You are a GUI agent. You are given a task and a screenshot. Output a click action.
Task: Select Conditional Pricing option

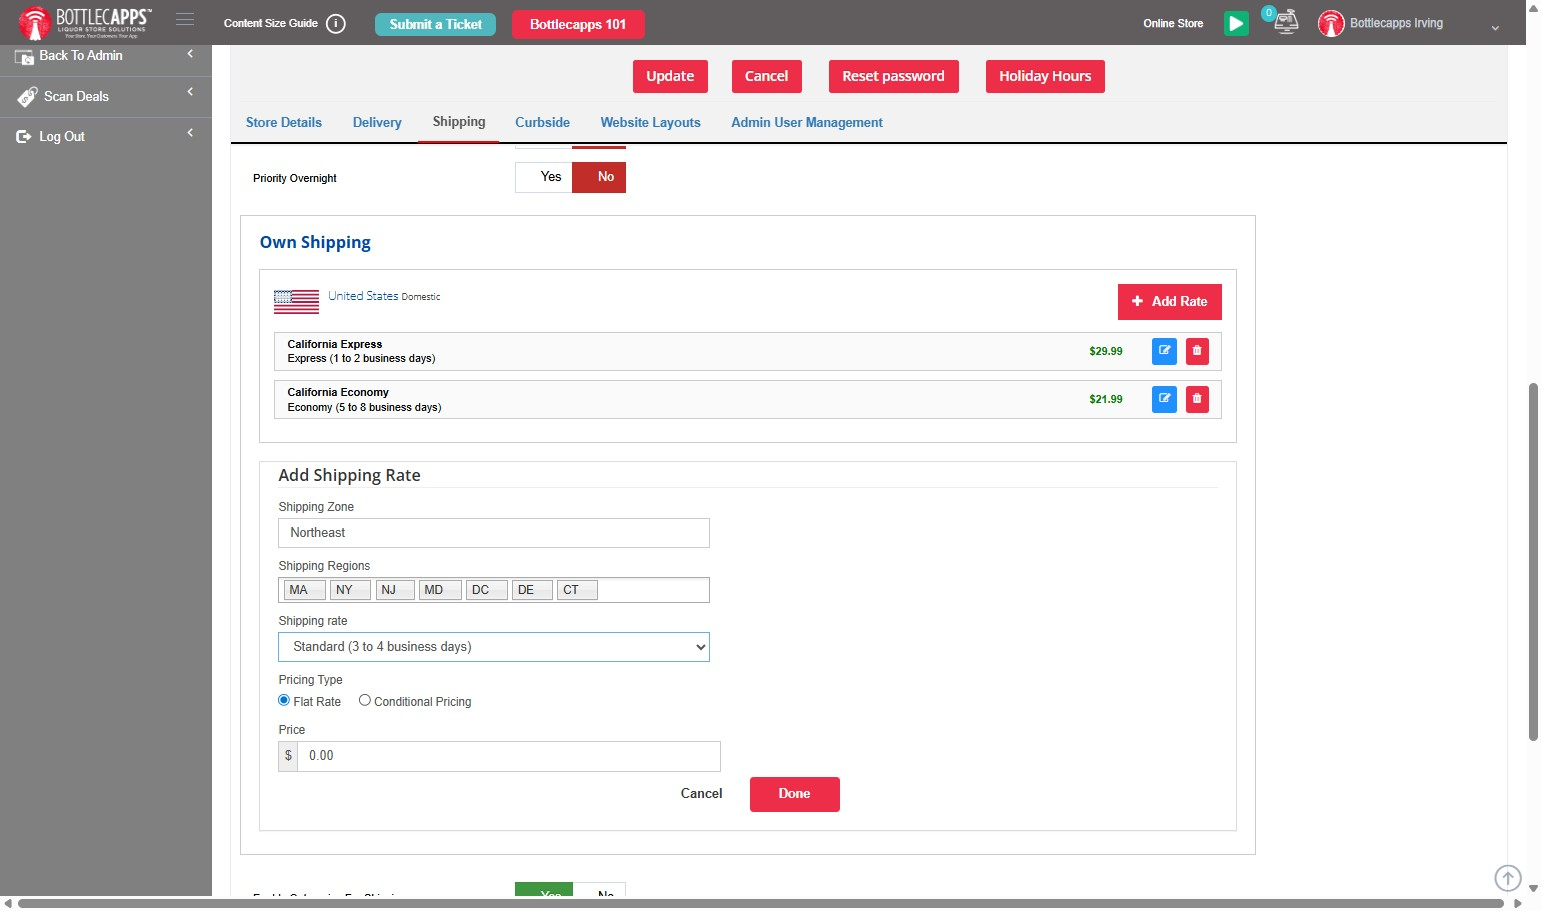pos(364,701)
